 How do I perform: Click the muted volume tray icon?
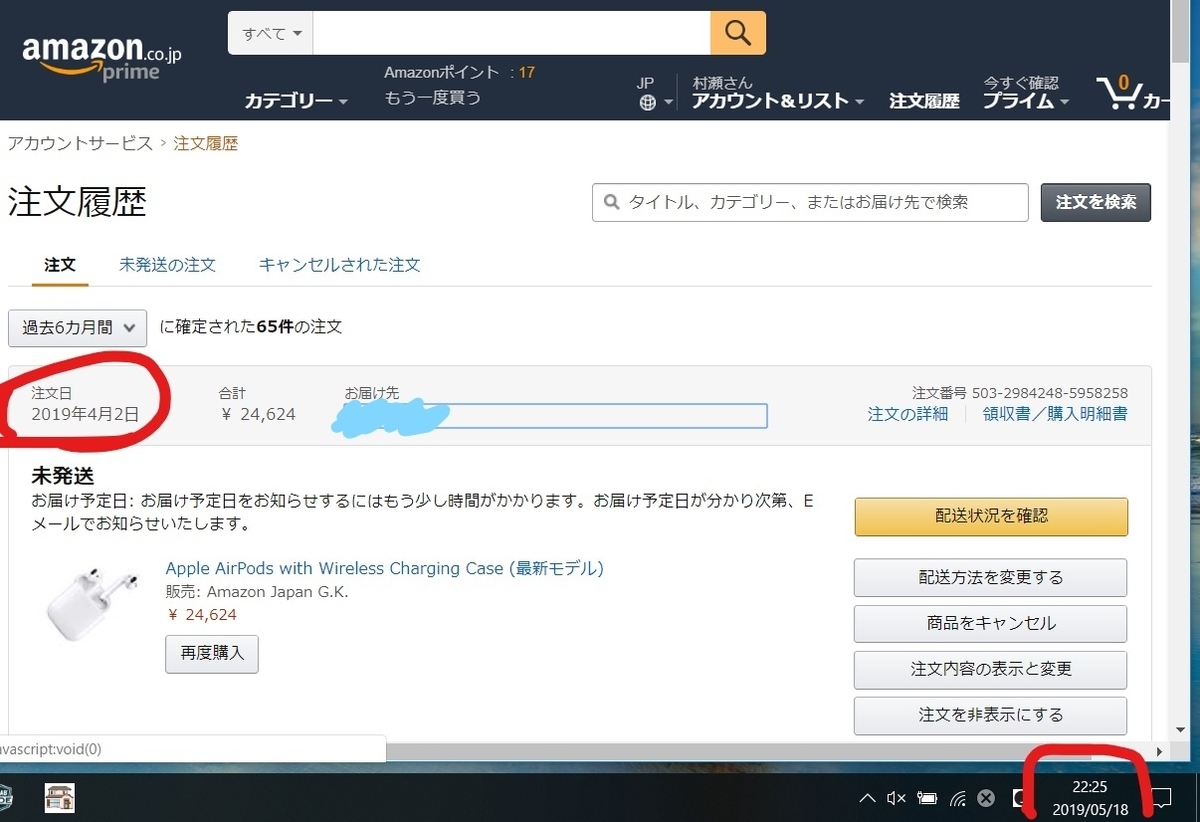tap(896, 798)
